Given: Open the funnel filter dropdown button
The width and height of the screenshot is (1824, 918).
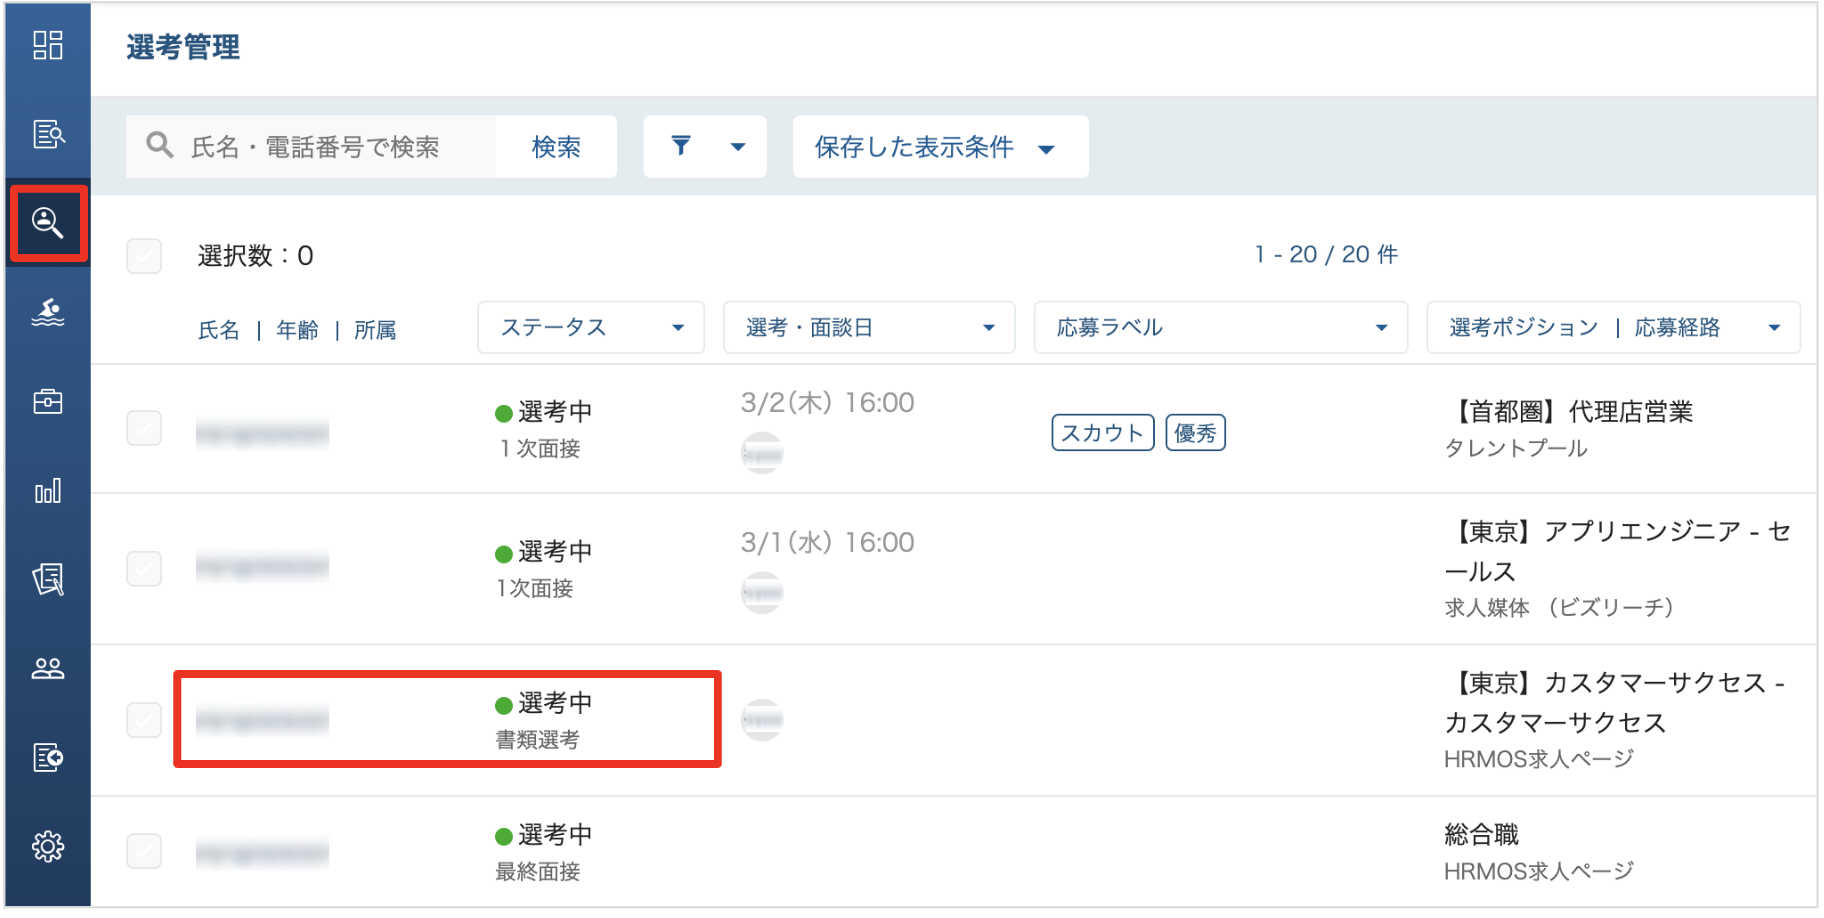Looking at the screenshot, I should point(705,147).
